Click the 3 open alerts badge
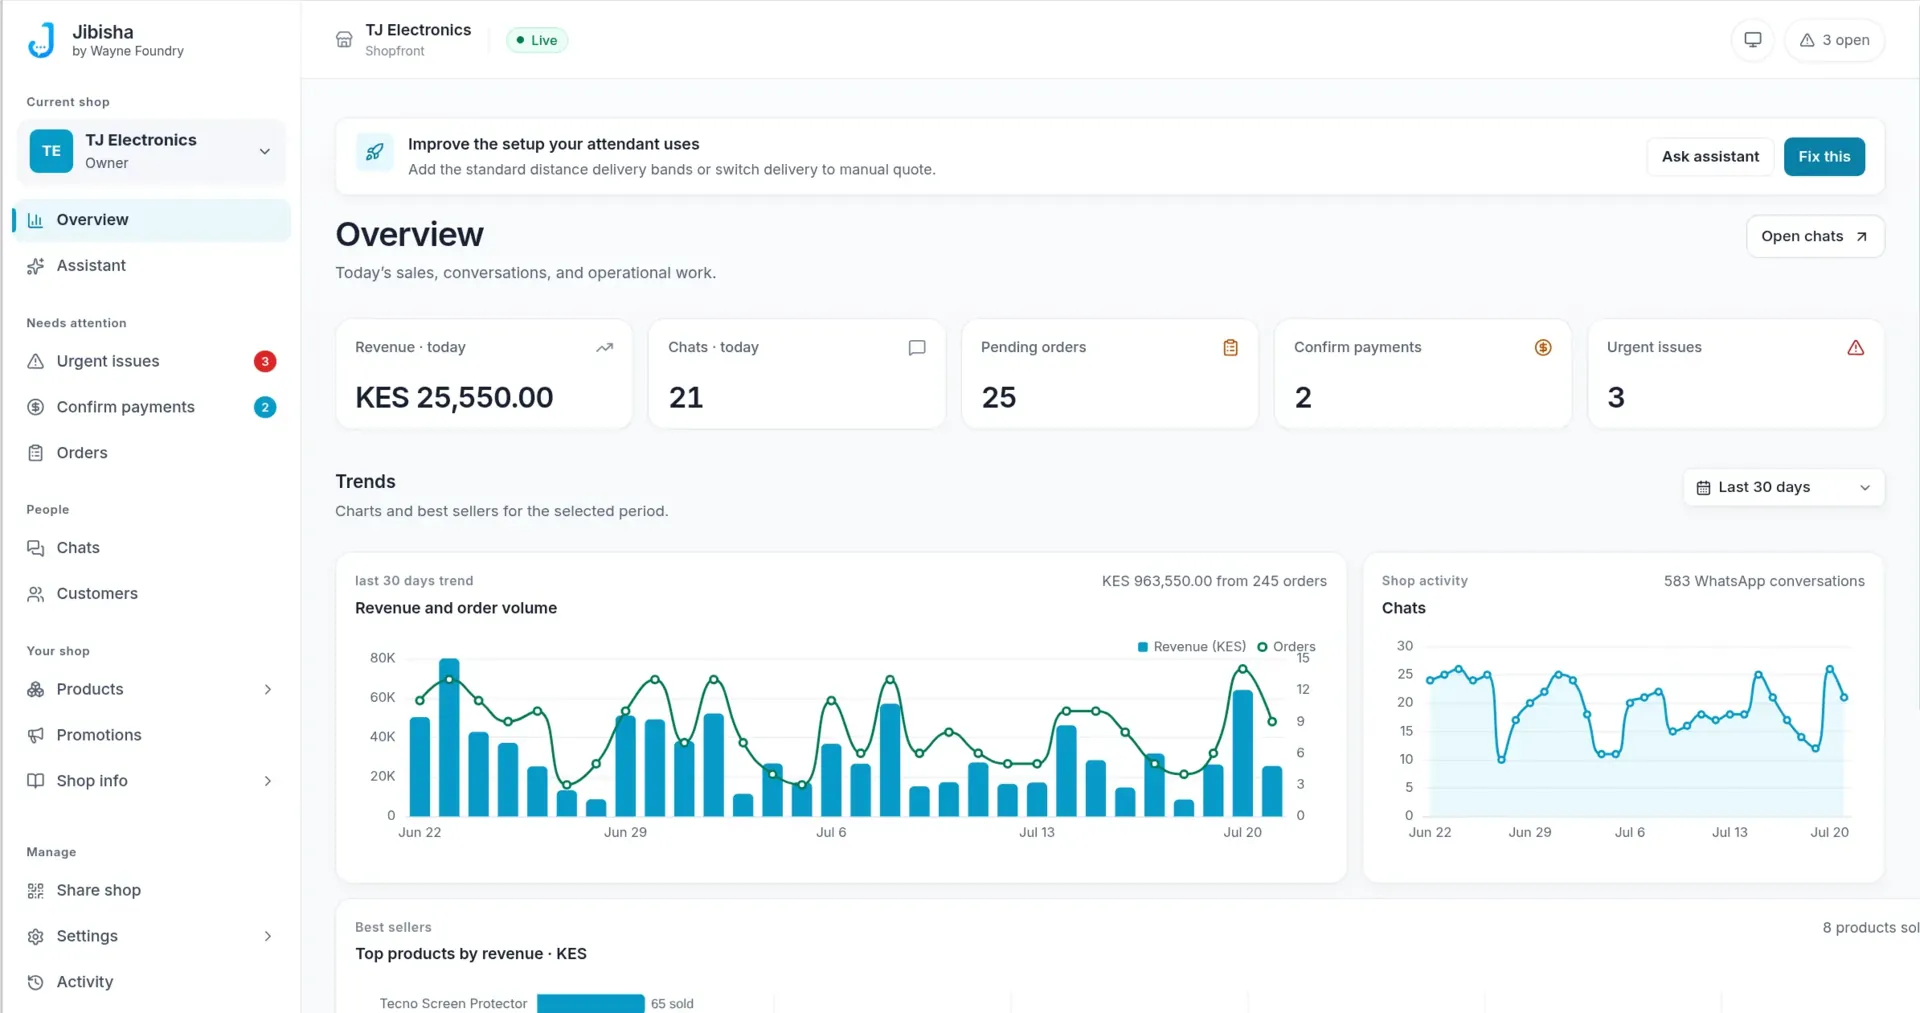 tap(1834, 40)
